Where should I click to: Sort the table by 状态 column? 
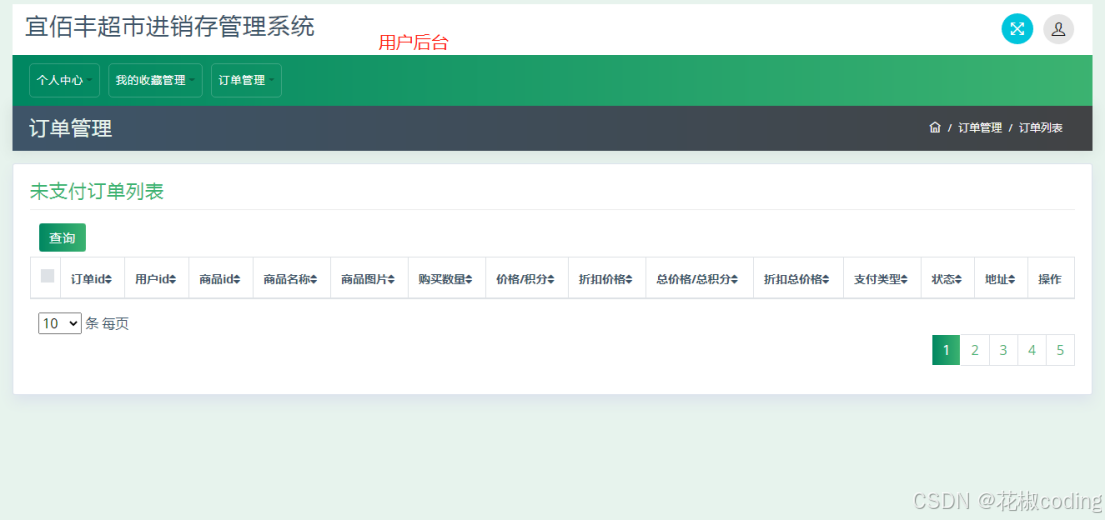(x=948, y=278)
